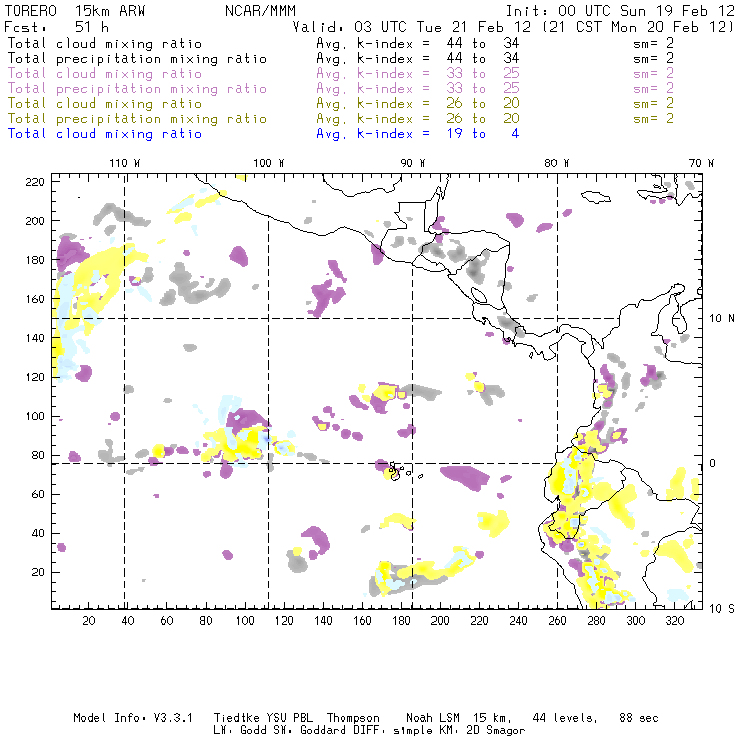Screen dimensions: 740x740
Task: Select the "88 sec" timestep text
Action: click(639, 718)
